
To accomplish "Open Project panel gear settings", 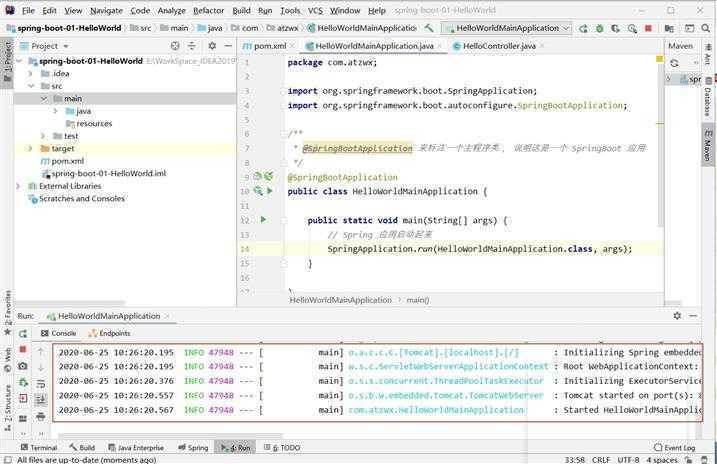I will pos(212,46).
